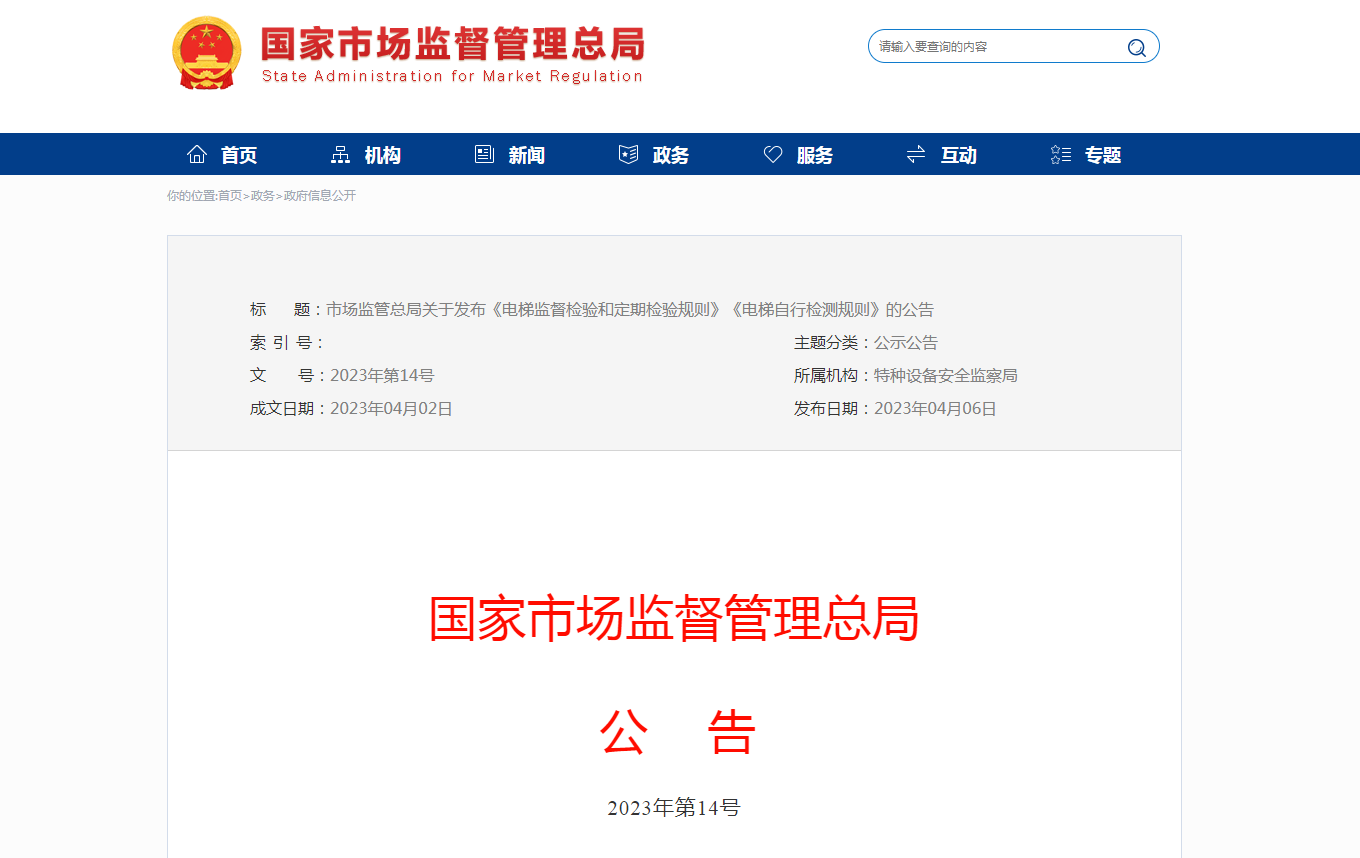Click the 你的位置 breadcrumb label
1360x858 pixels.
click(x=192, y=196)
